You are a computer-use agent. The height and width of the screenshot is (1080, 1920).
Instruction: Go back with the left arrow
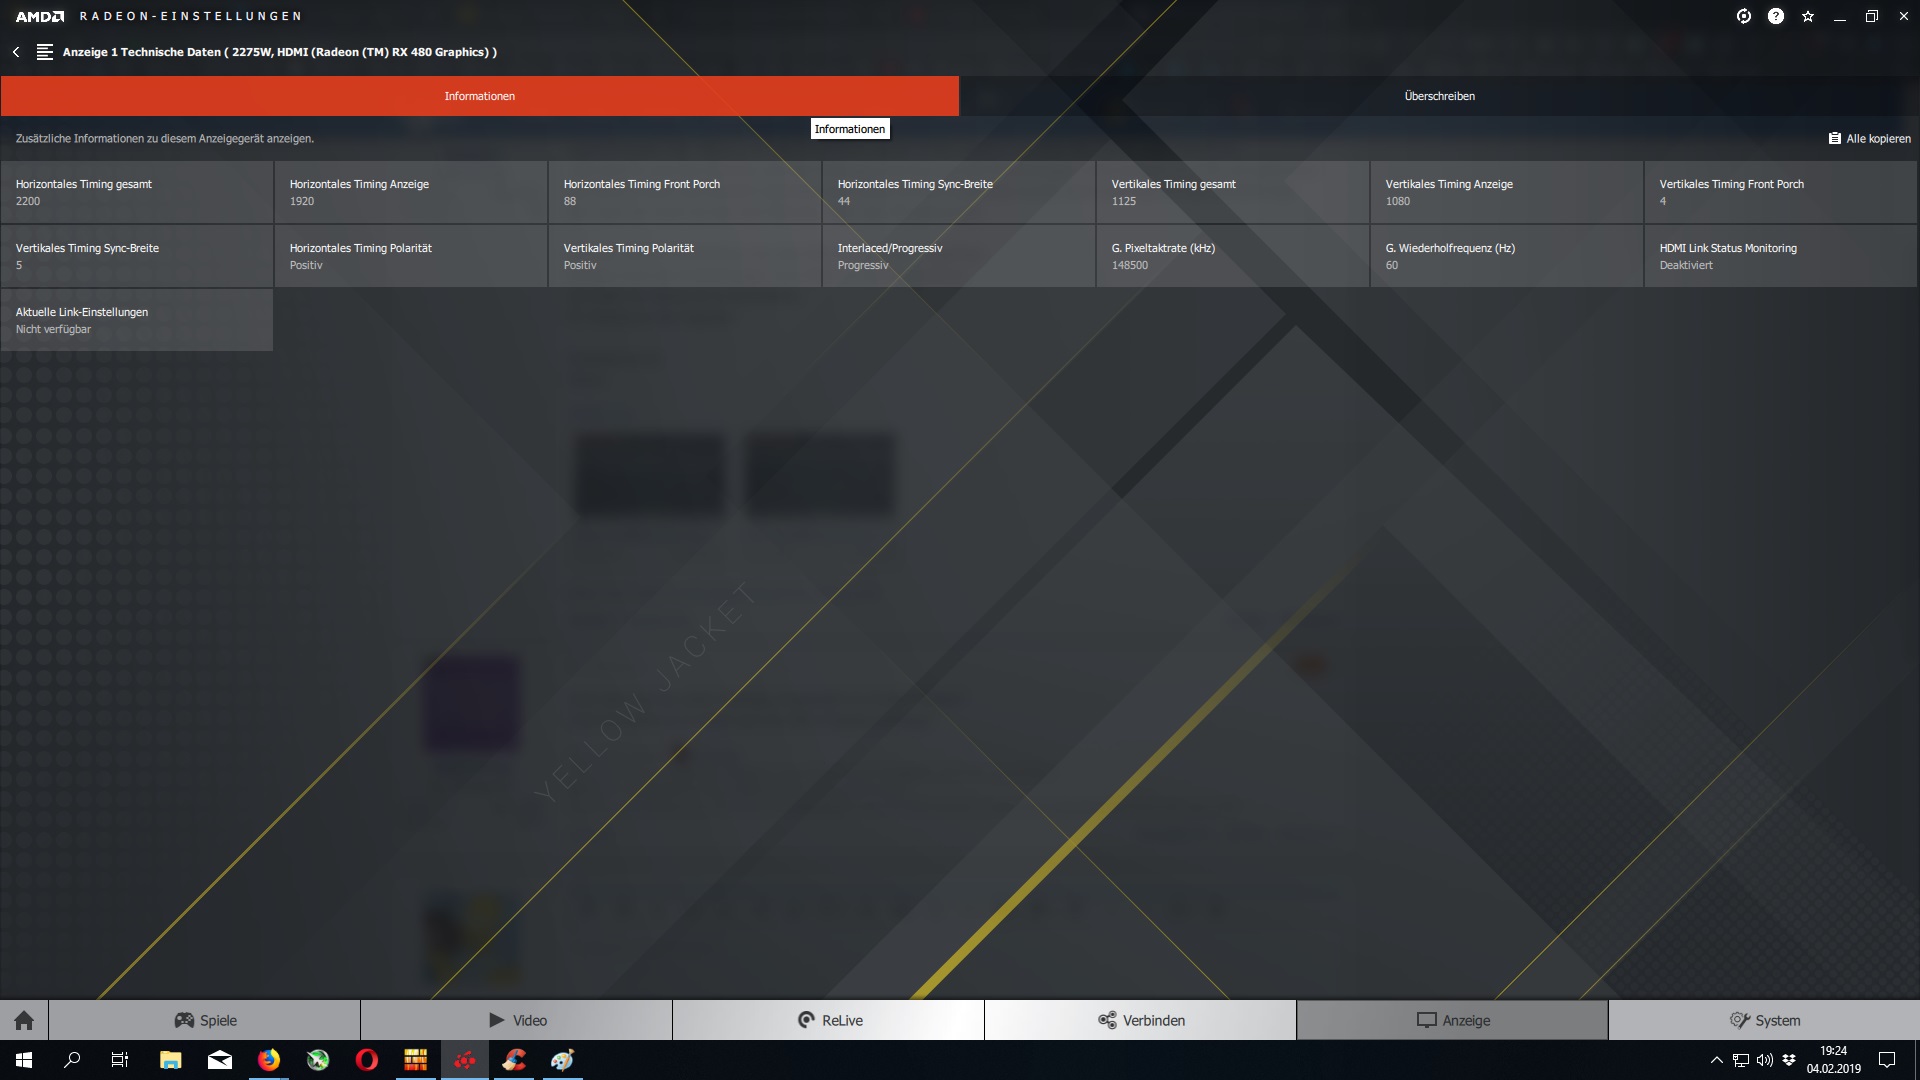tap(16, 52)
